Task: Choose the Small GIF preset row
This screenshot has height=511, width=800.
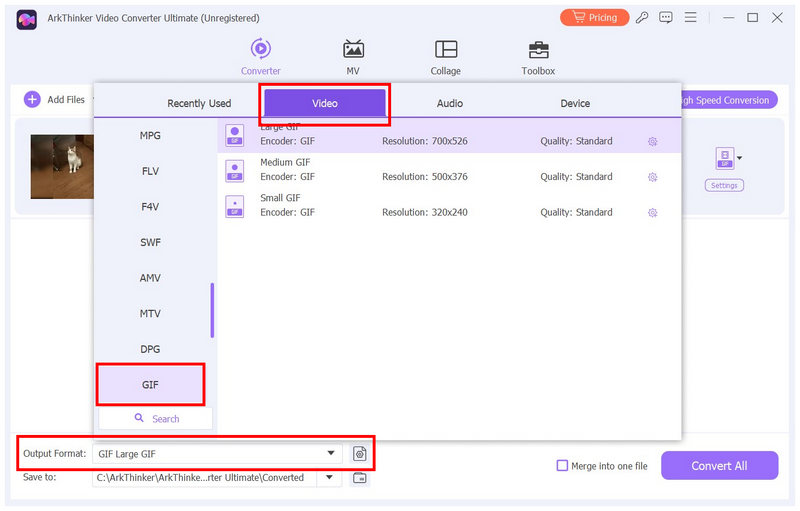Action: click(449, 207)
